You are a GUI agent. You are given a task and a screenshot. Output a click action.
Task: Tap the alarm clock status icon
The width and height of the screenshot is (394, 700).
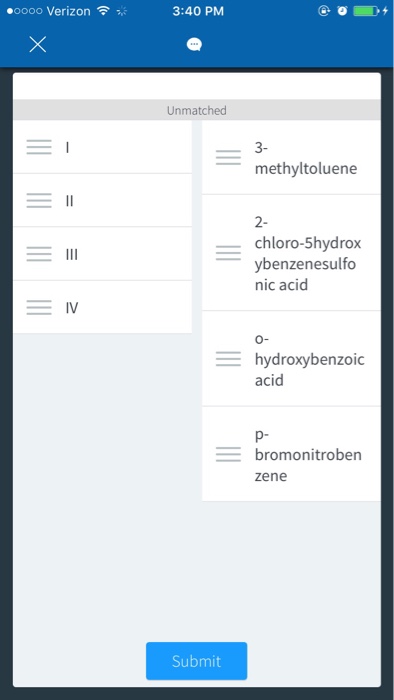click(342, 11)
